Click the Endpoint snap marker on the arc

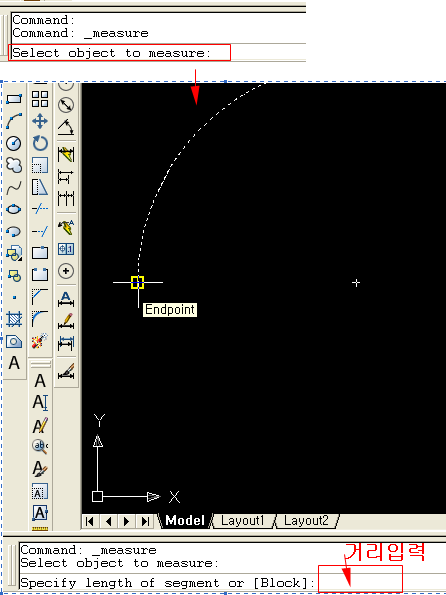tap(137, 283)
